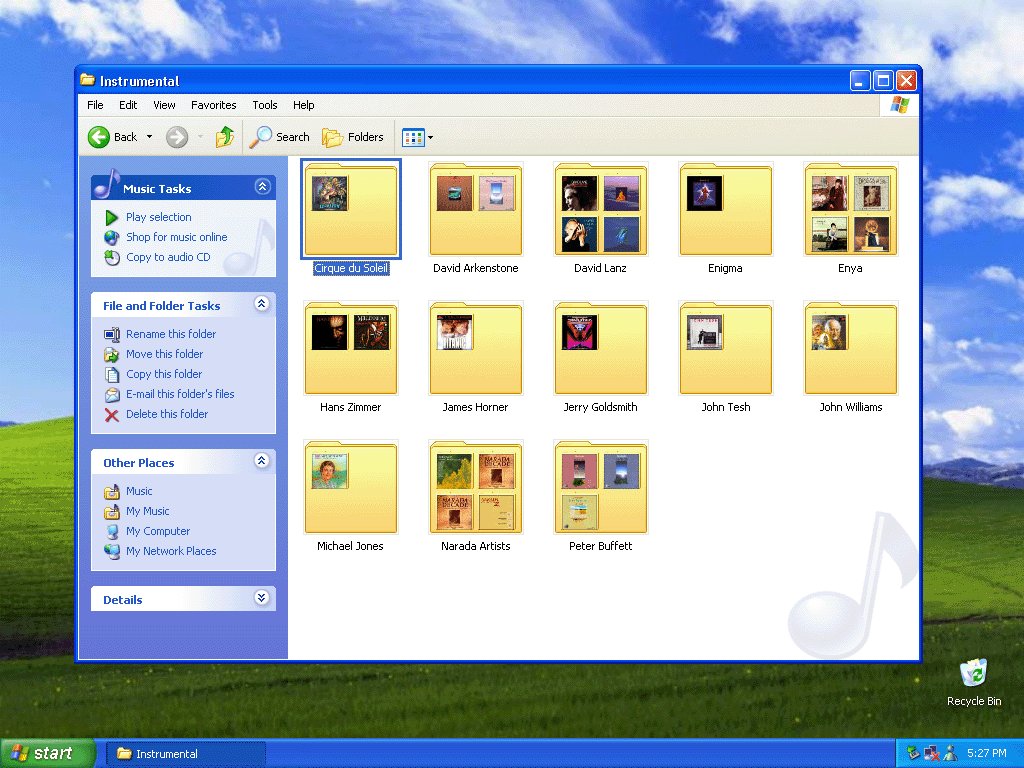Click the audio CD copy icon
The width and height of the screenshot is (1024, 768).
[112, 257]
